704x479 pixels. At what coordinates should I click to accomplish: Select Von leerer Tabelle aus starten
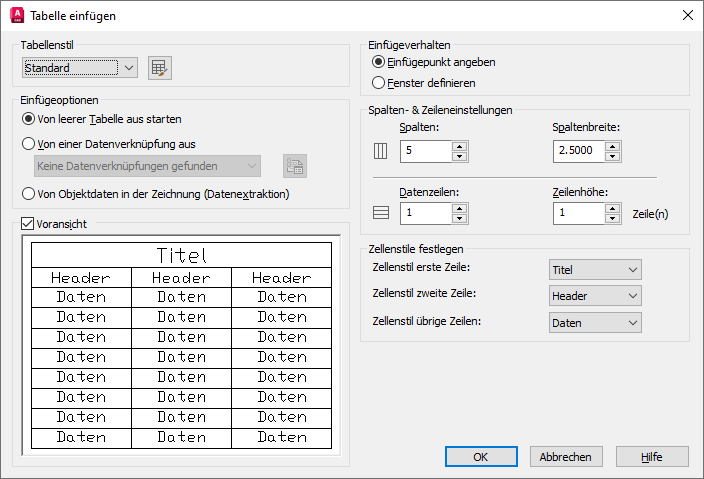(29, 120)
